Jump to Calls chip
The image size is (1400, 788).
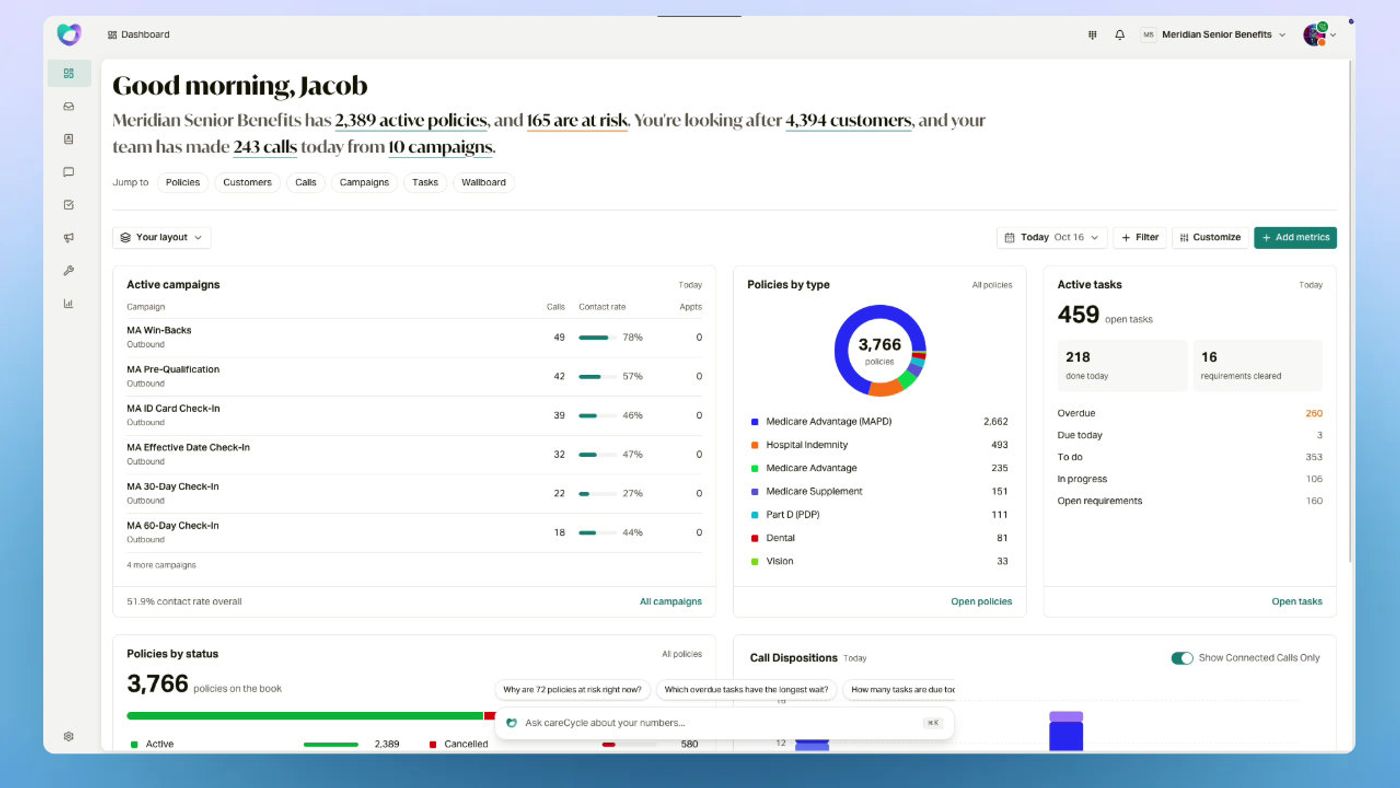[306, 183]
